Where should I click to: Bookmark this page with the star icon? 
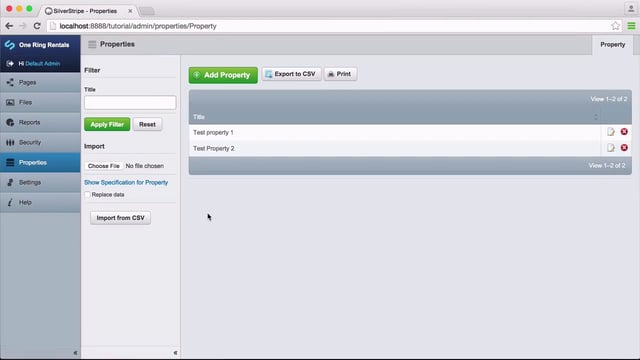[616, 26]
